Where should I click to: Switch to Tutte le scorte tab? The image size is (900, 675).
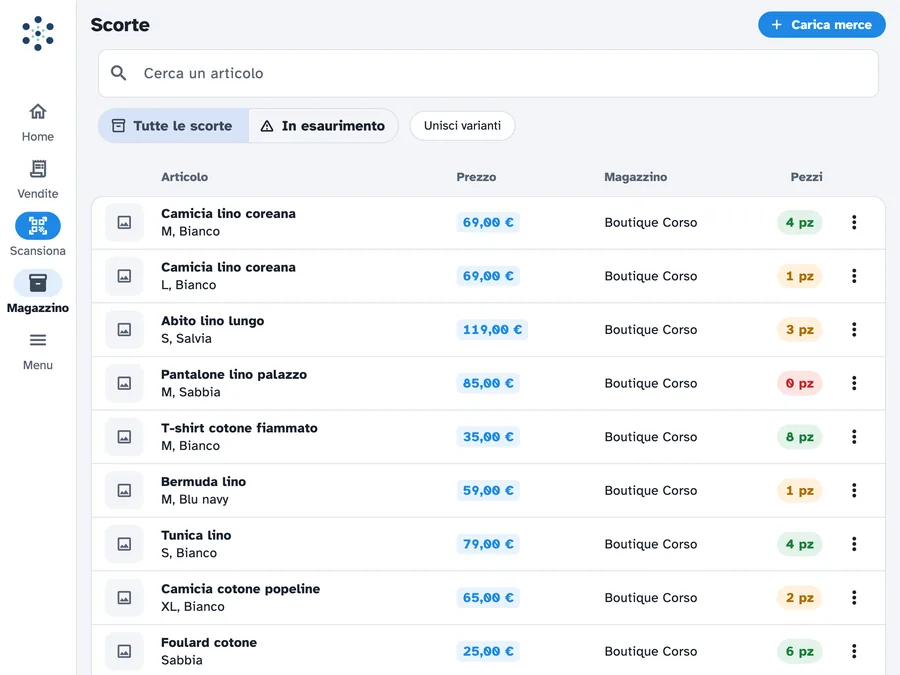(173, 126)
